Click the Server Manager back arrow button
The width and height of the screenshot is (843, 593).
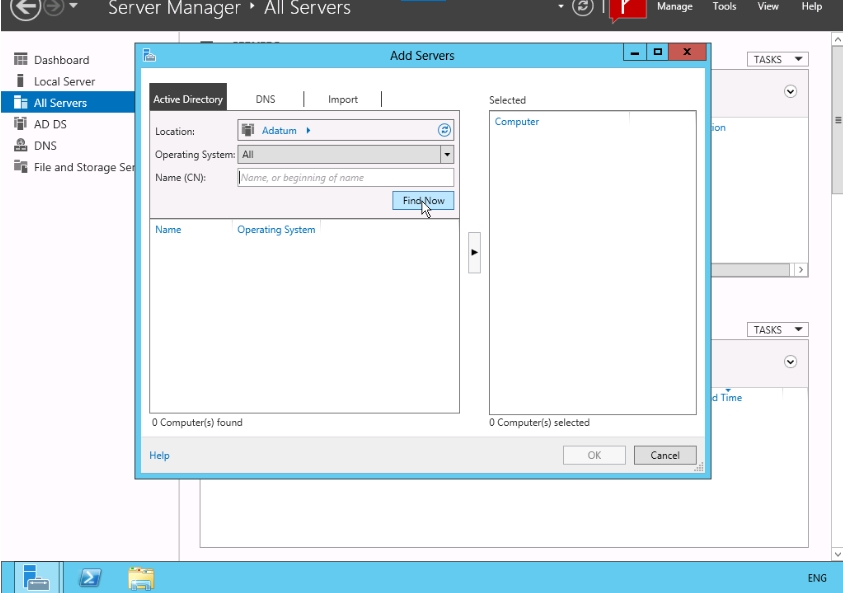25,8
